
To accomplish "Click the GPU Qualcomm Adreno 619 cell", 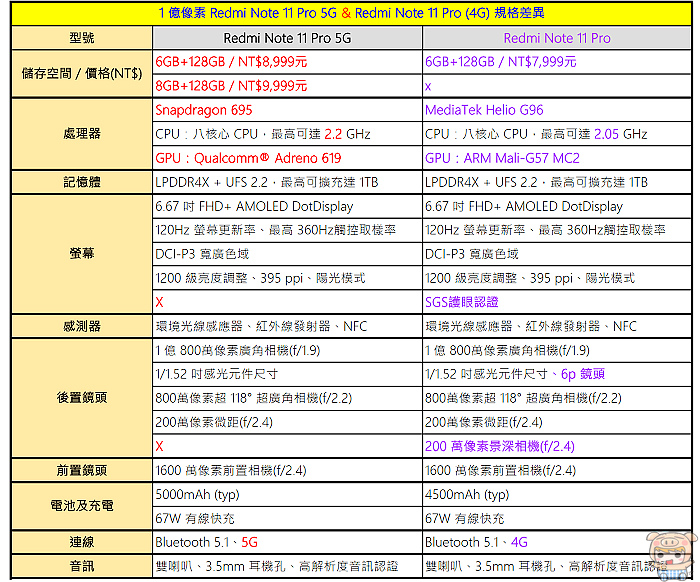I will click(287, 158).
